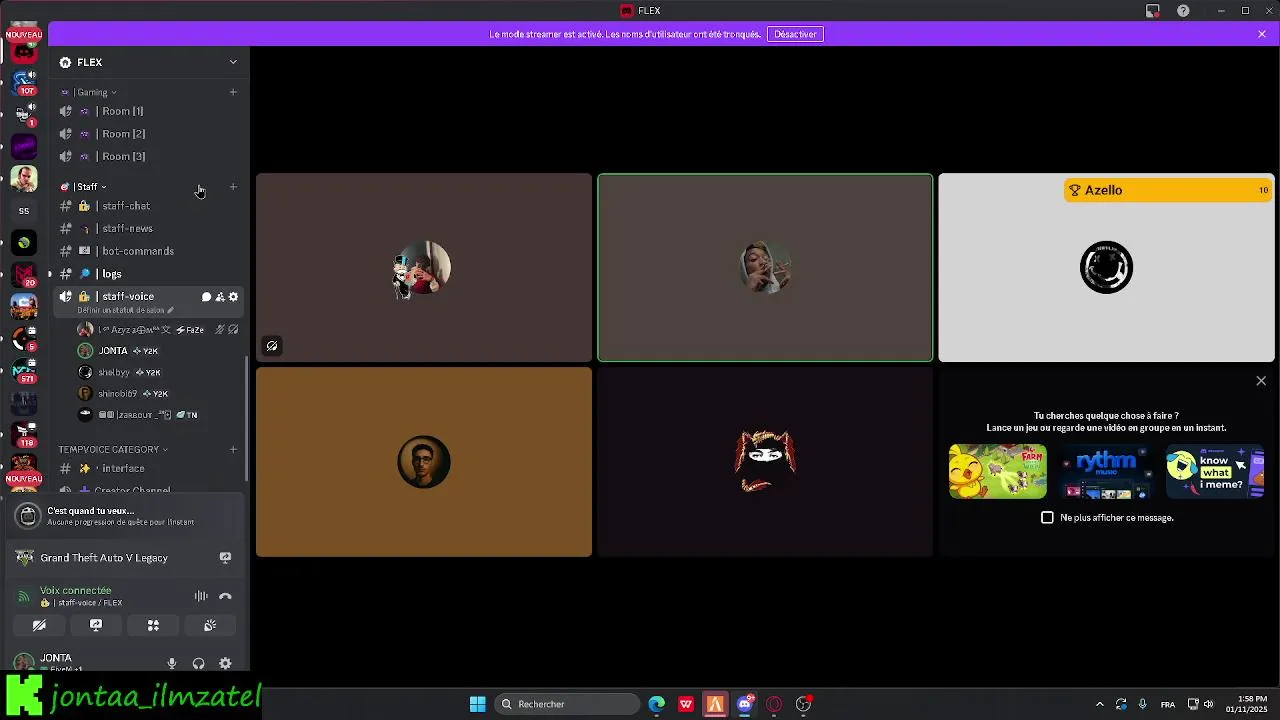Launch the Farm duck game activity
1280x720 pixels.
tap(998, 472)
